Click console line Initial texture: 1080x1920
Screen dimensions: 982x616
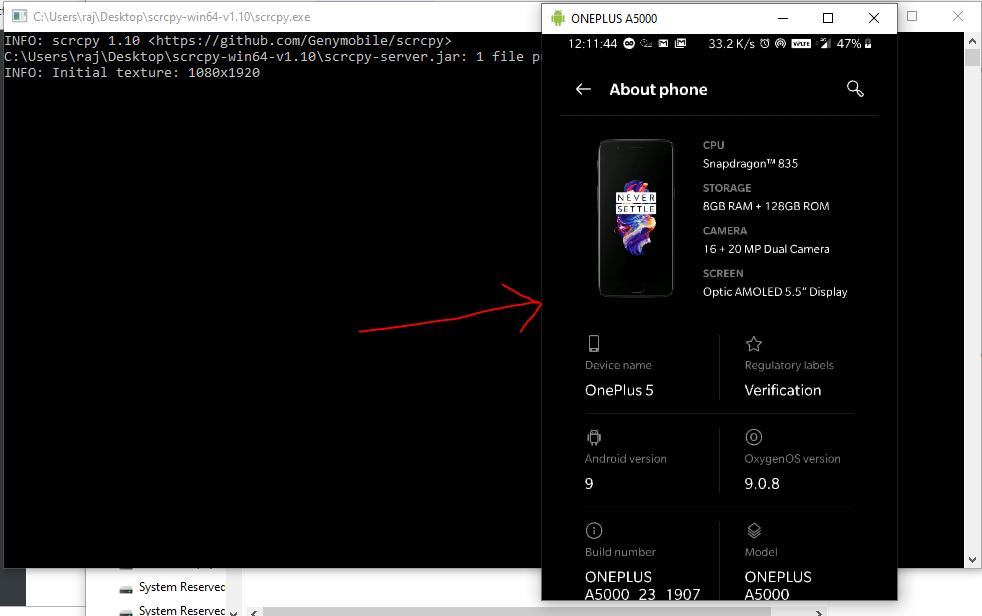pos(132,73)
